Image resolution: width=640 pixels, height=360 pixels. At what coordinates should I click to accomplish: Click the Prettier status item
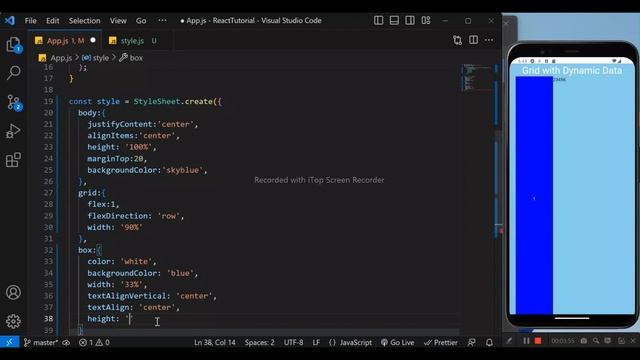click(440, 342)
